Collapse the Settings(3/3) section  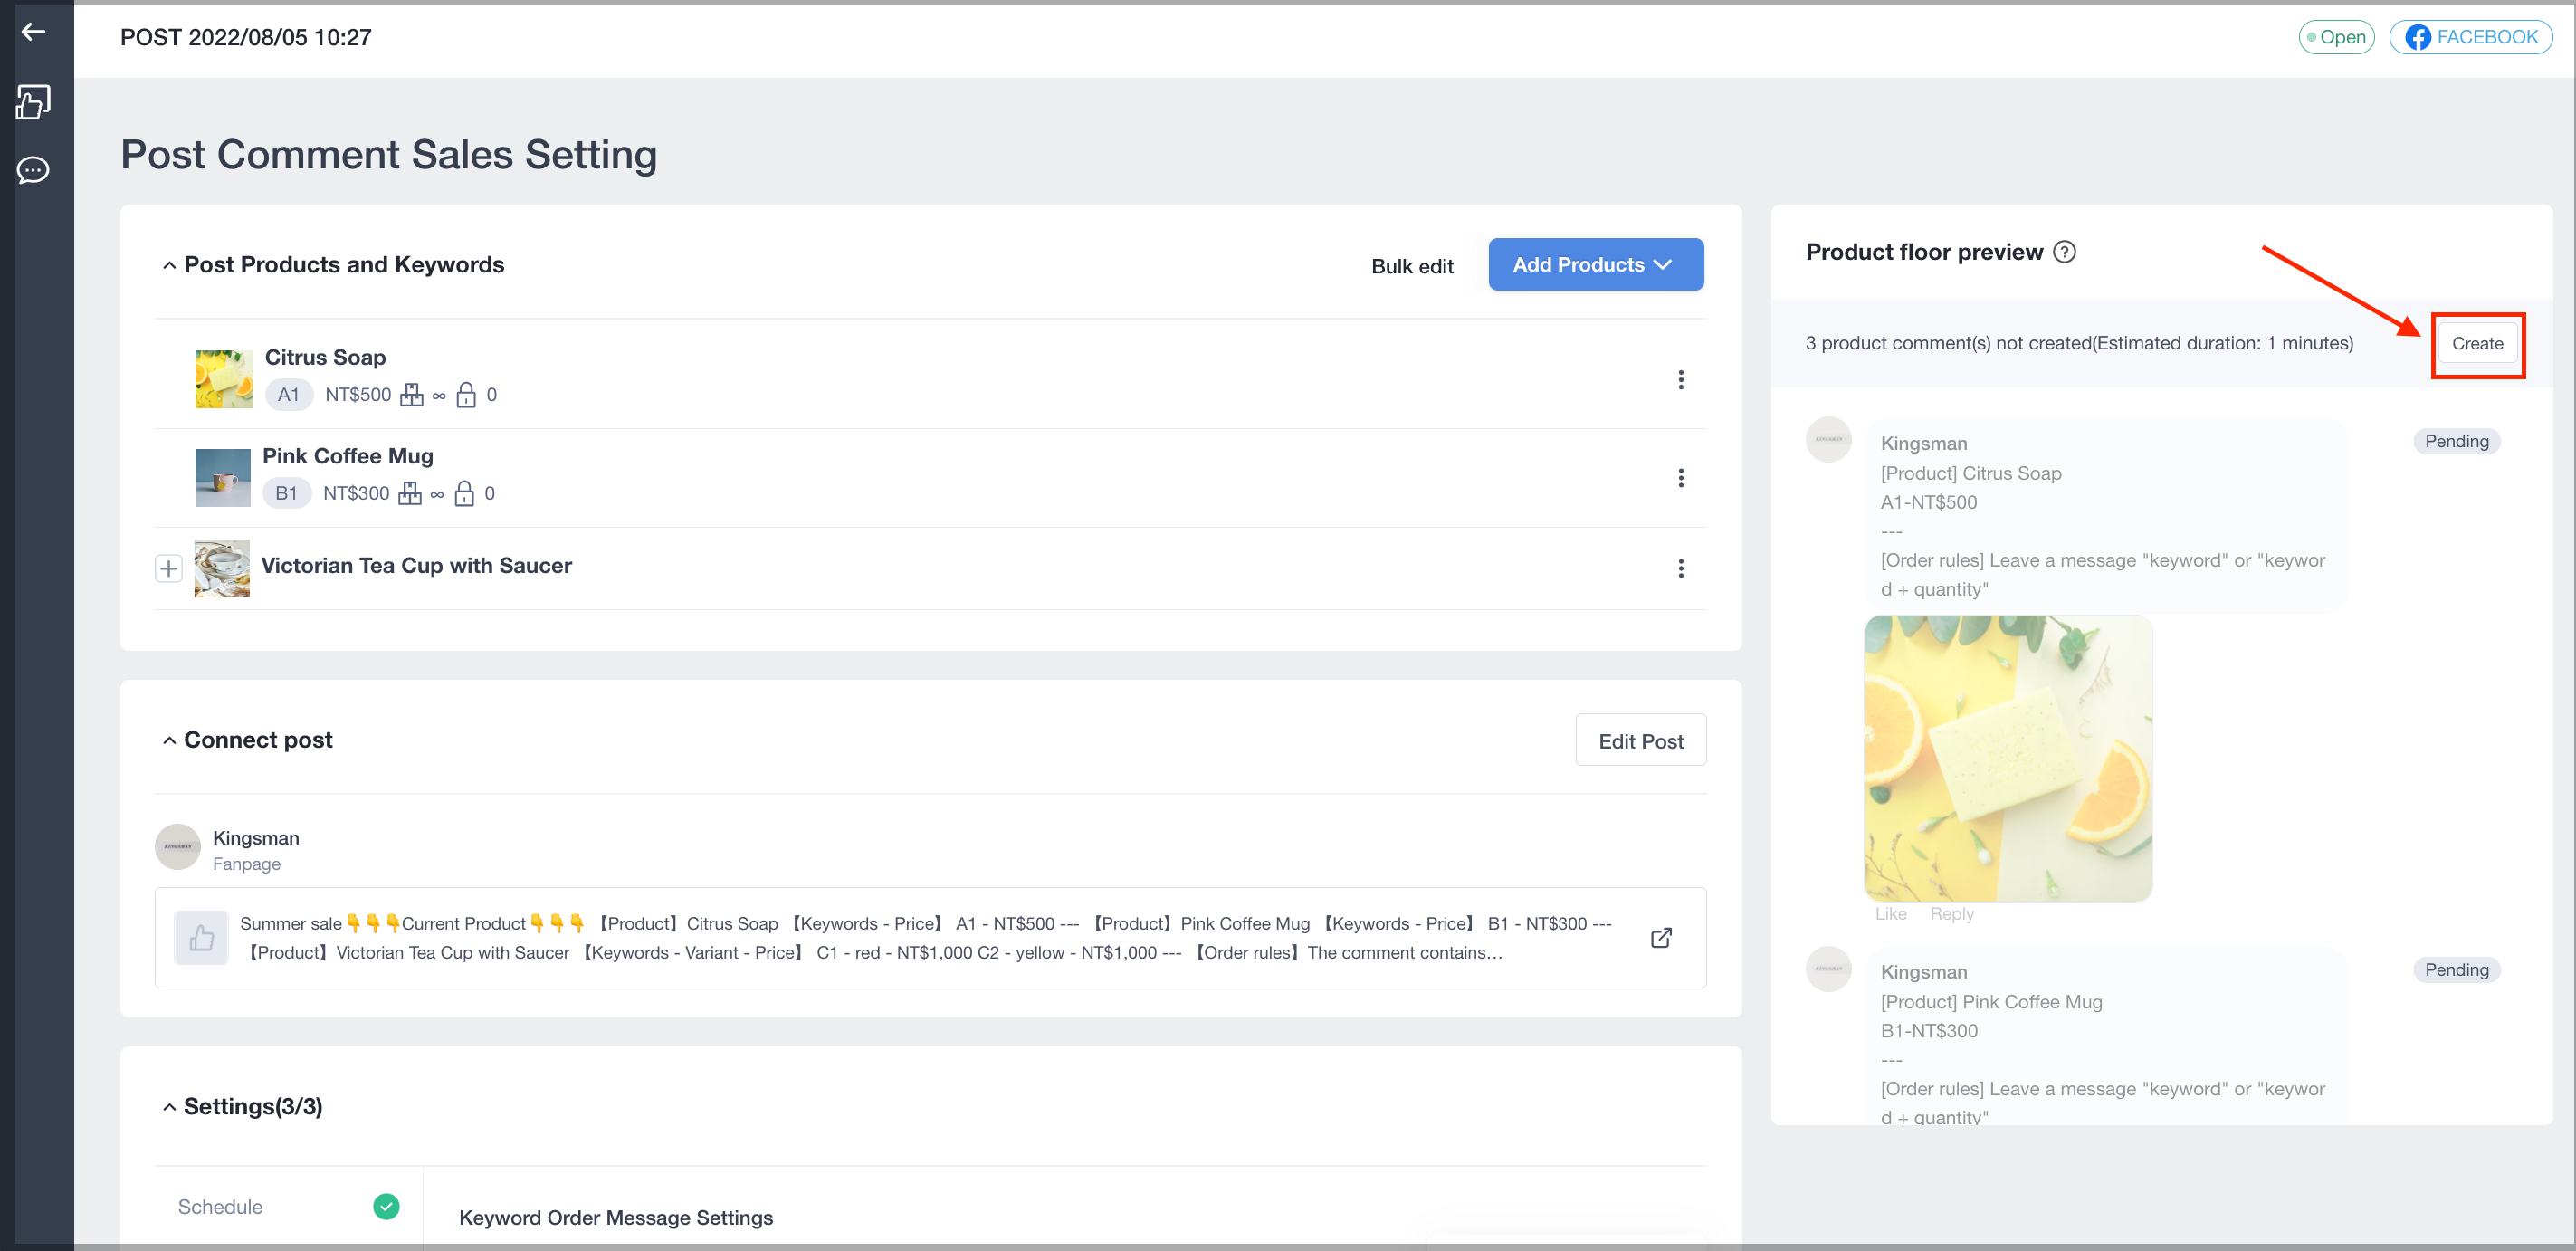point(169,1106)
